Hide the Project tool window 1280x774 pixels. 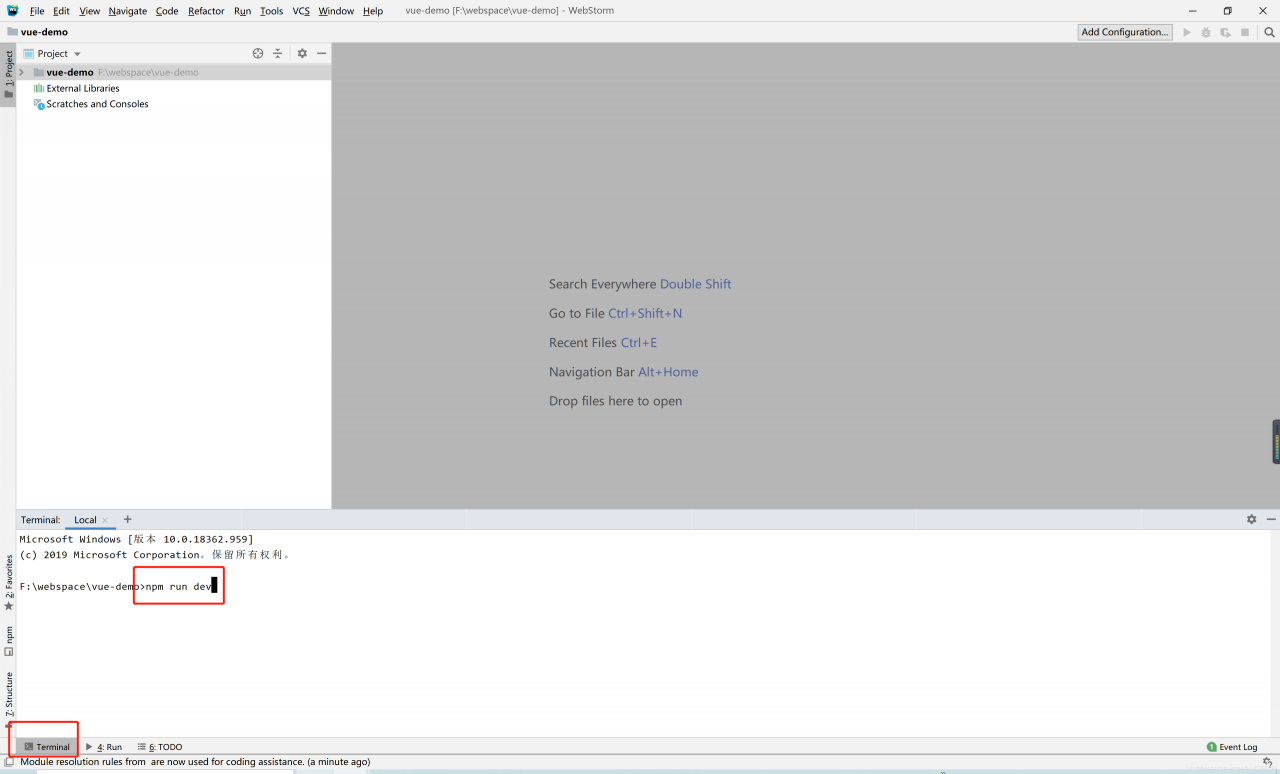(x=321, y=54)
